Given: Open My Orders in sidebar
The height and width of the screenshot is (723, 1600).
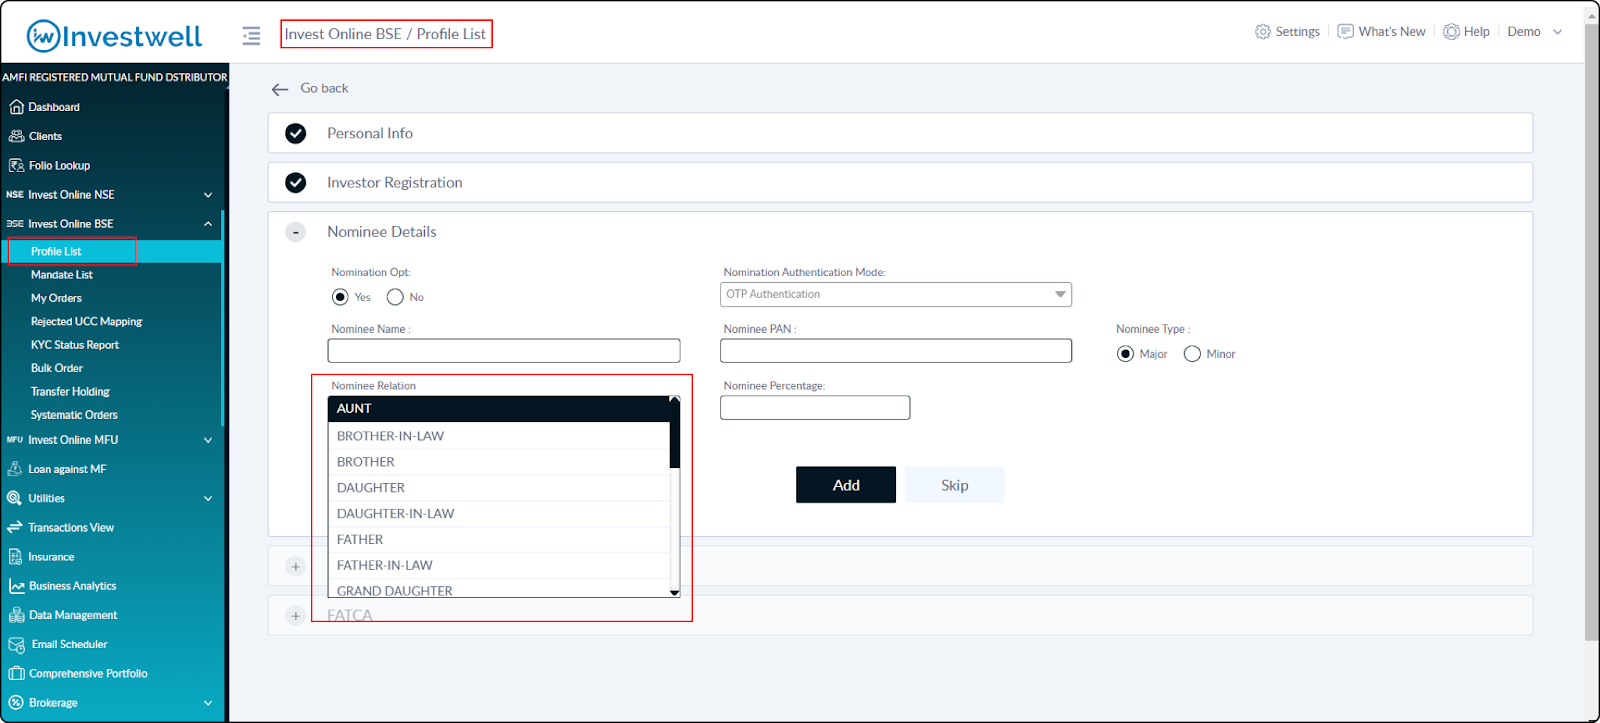Looking at the screenshot, I should click(x=56, y=298).
